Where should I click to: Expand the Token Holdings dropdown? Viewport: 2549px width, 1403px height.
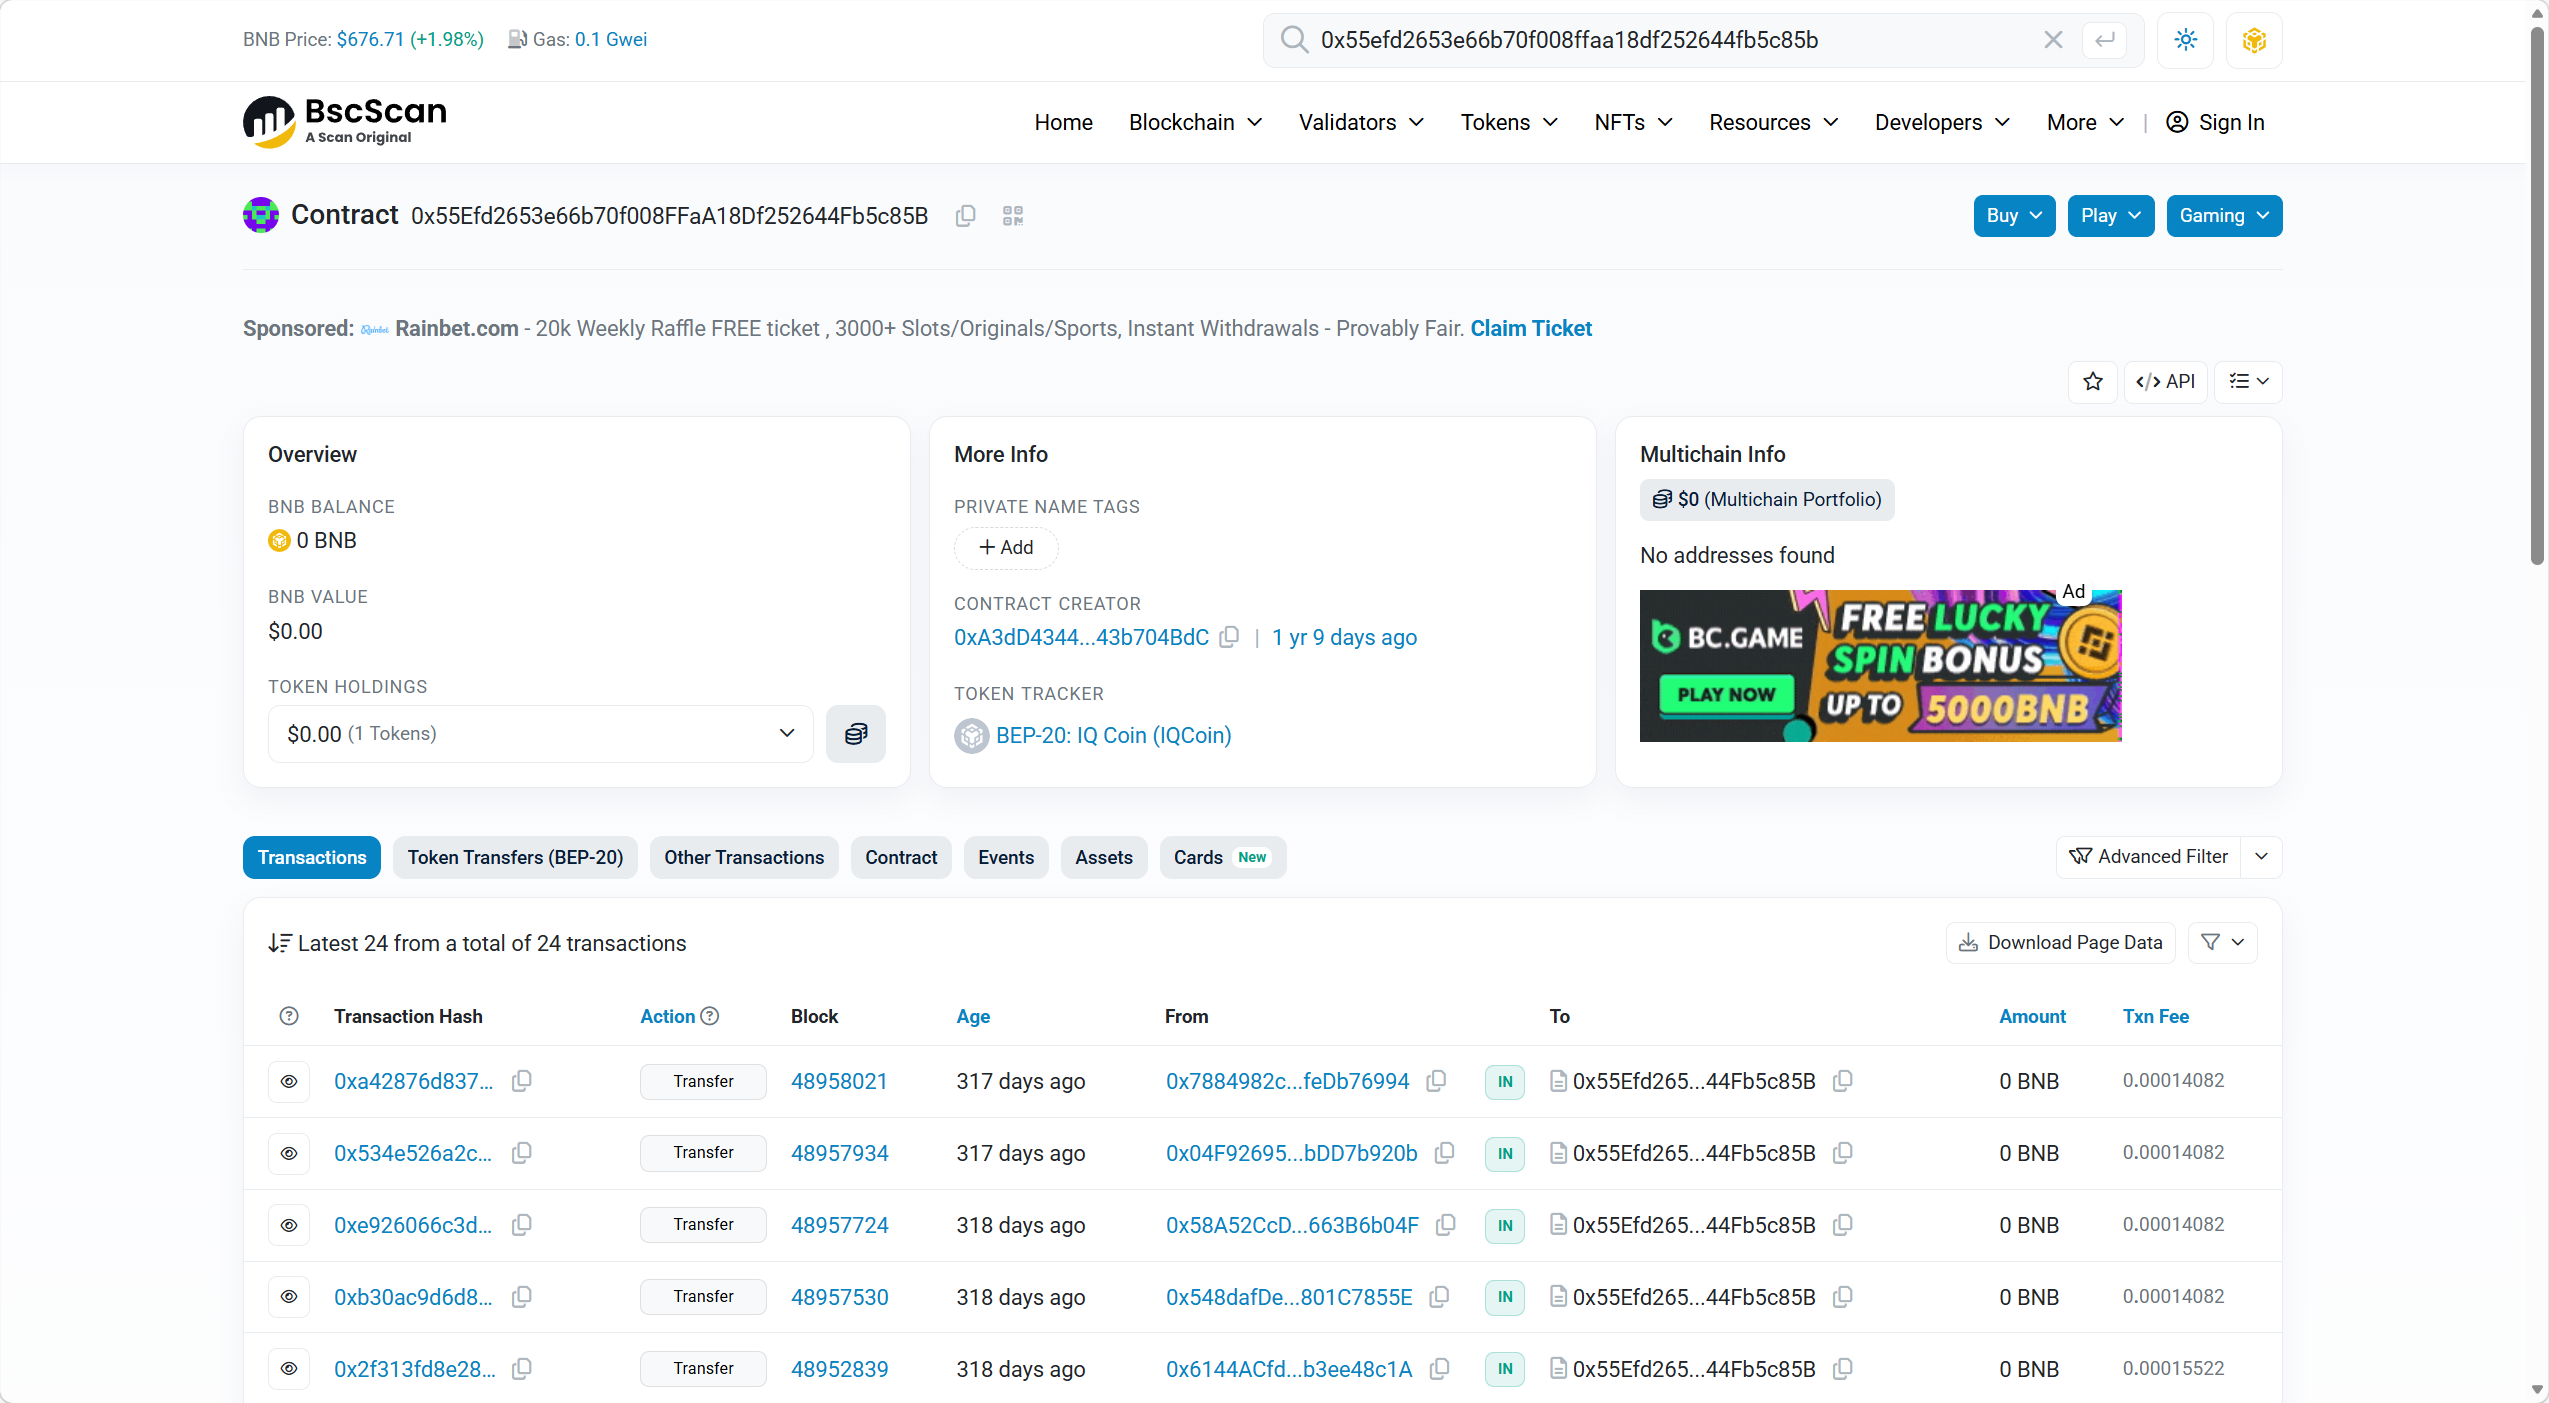[540, 734]
